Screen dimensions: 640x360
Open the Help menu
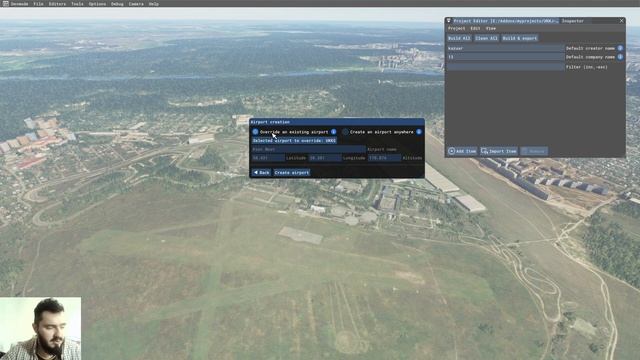pos(153,4)
